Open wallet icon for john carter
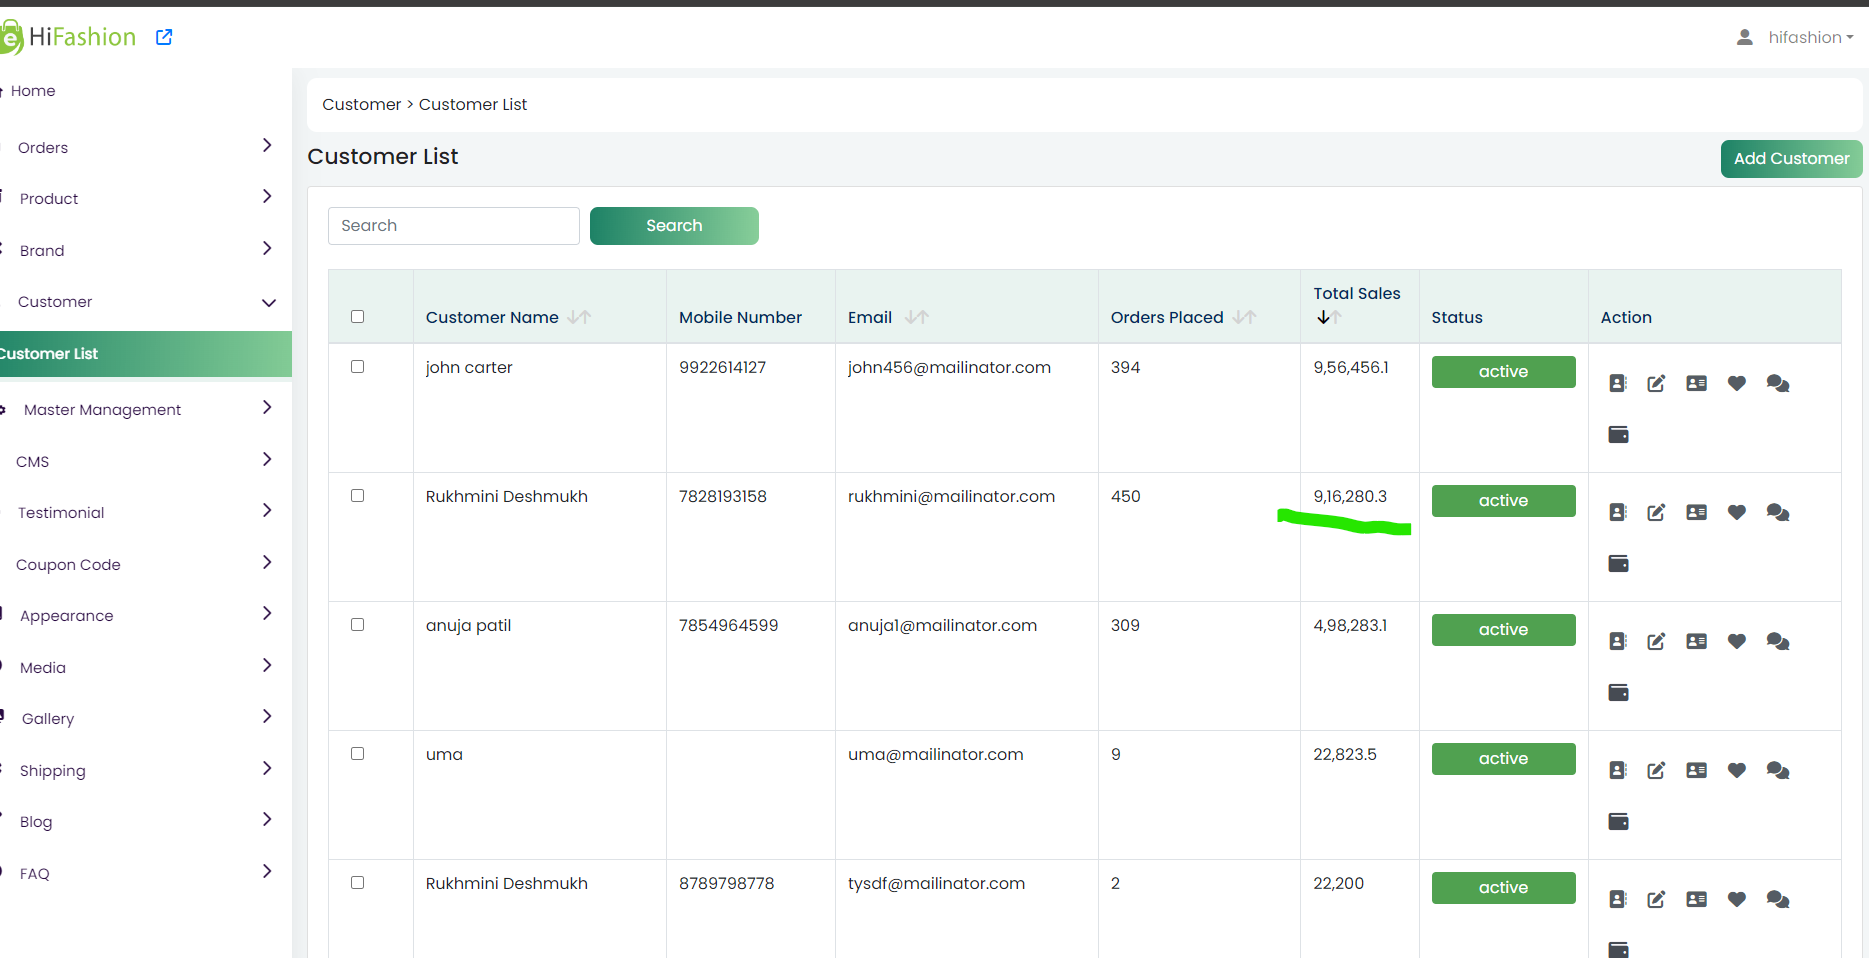 pos(1619,434)
